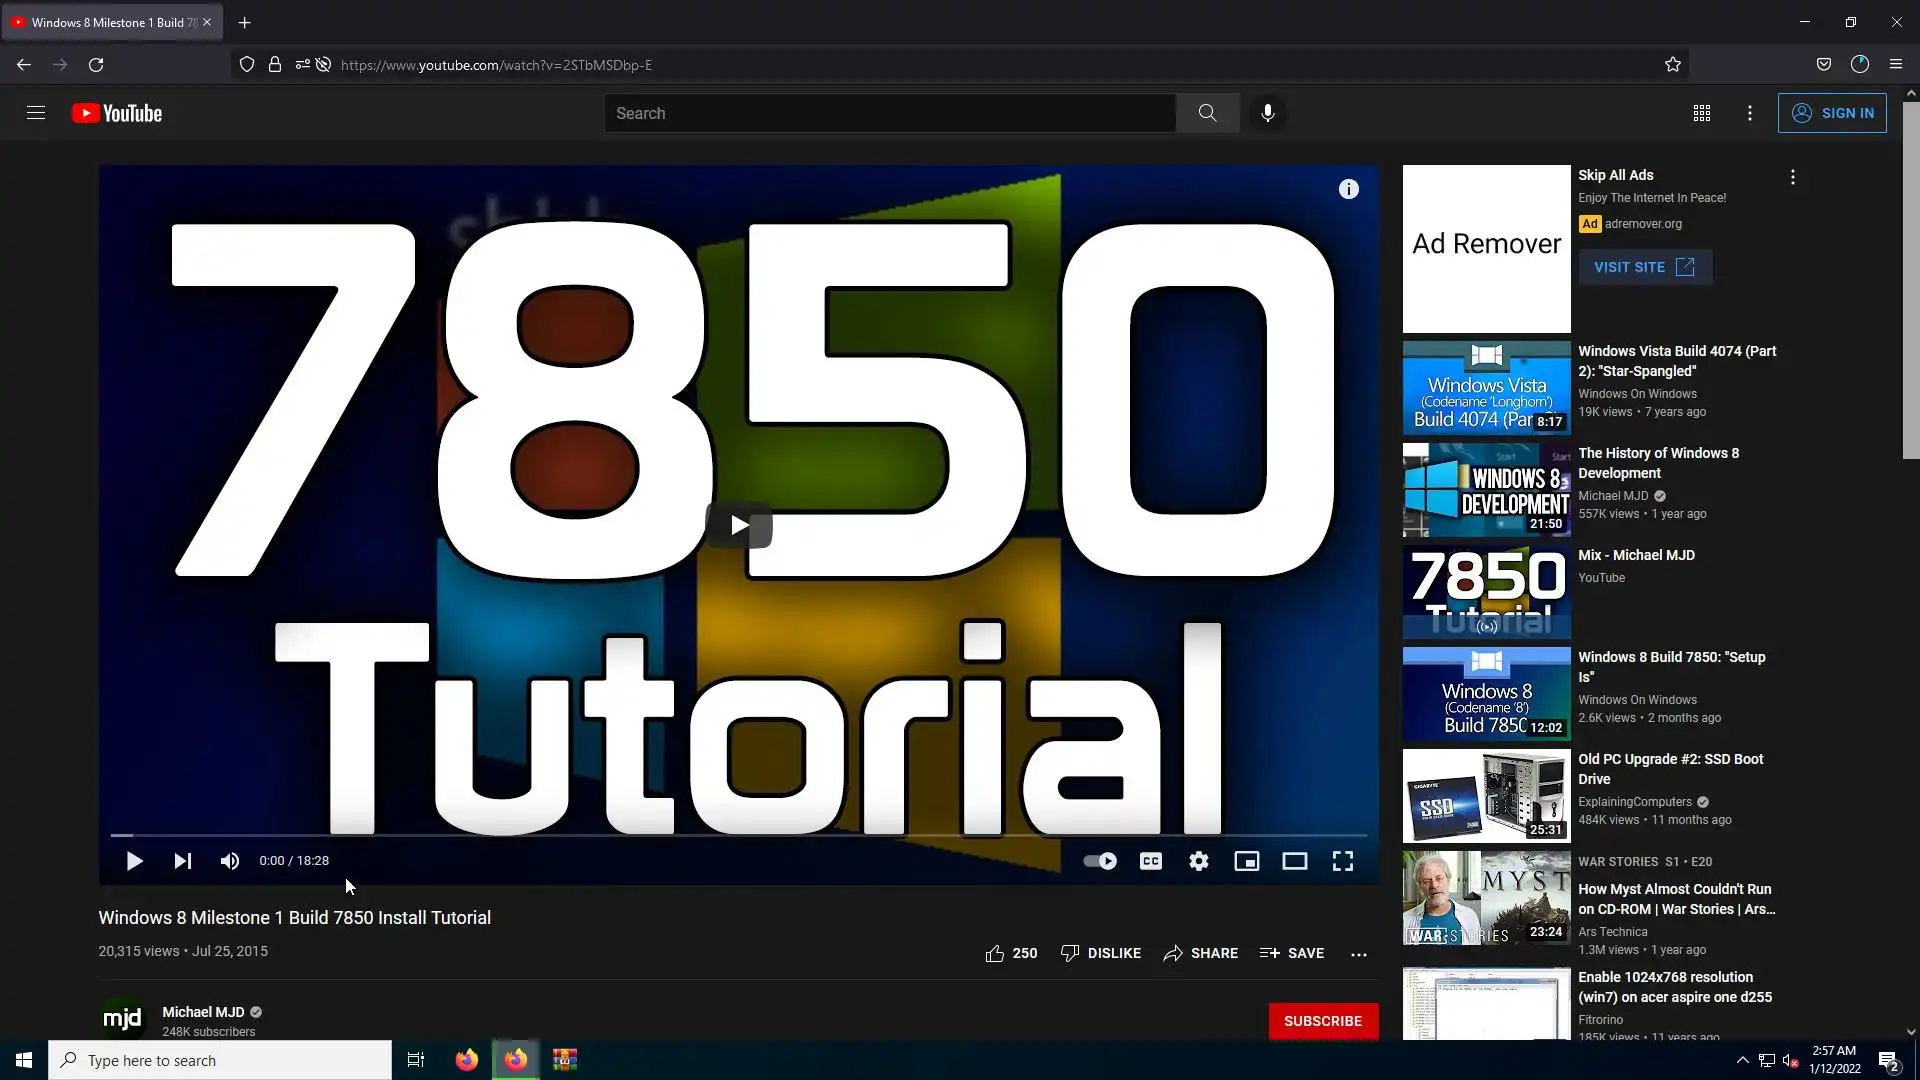Select the Windows 8 Milestone browser tab
Image resolution: width=1920 pixels, height=1080 pixels.
pyautogui.click(x=110, y=22)
